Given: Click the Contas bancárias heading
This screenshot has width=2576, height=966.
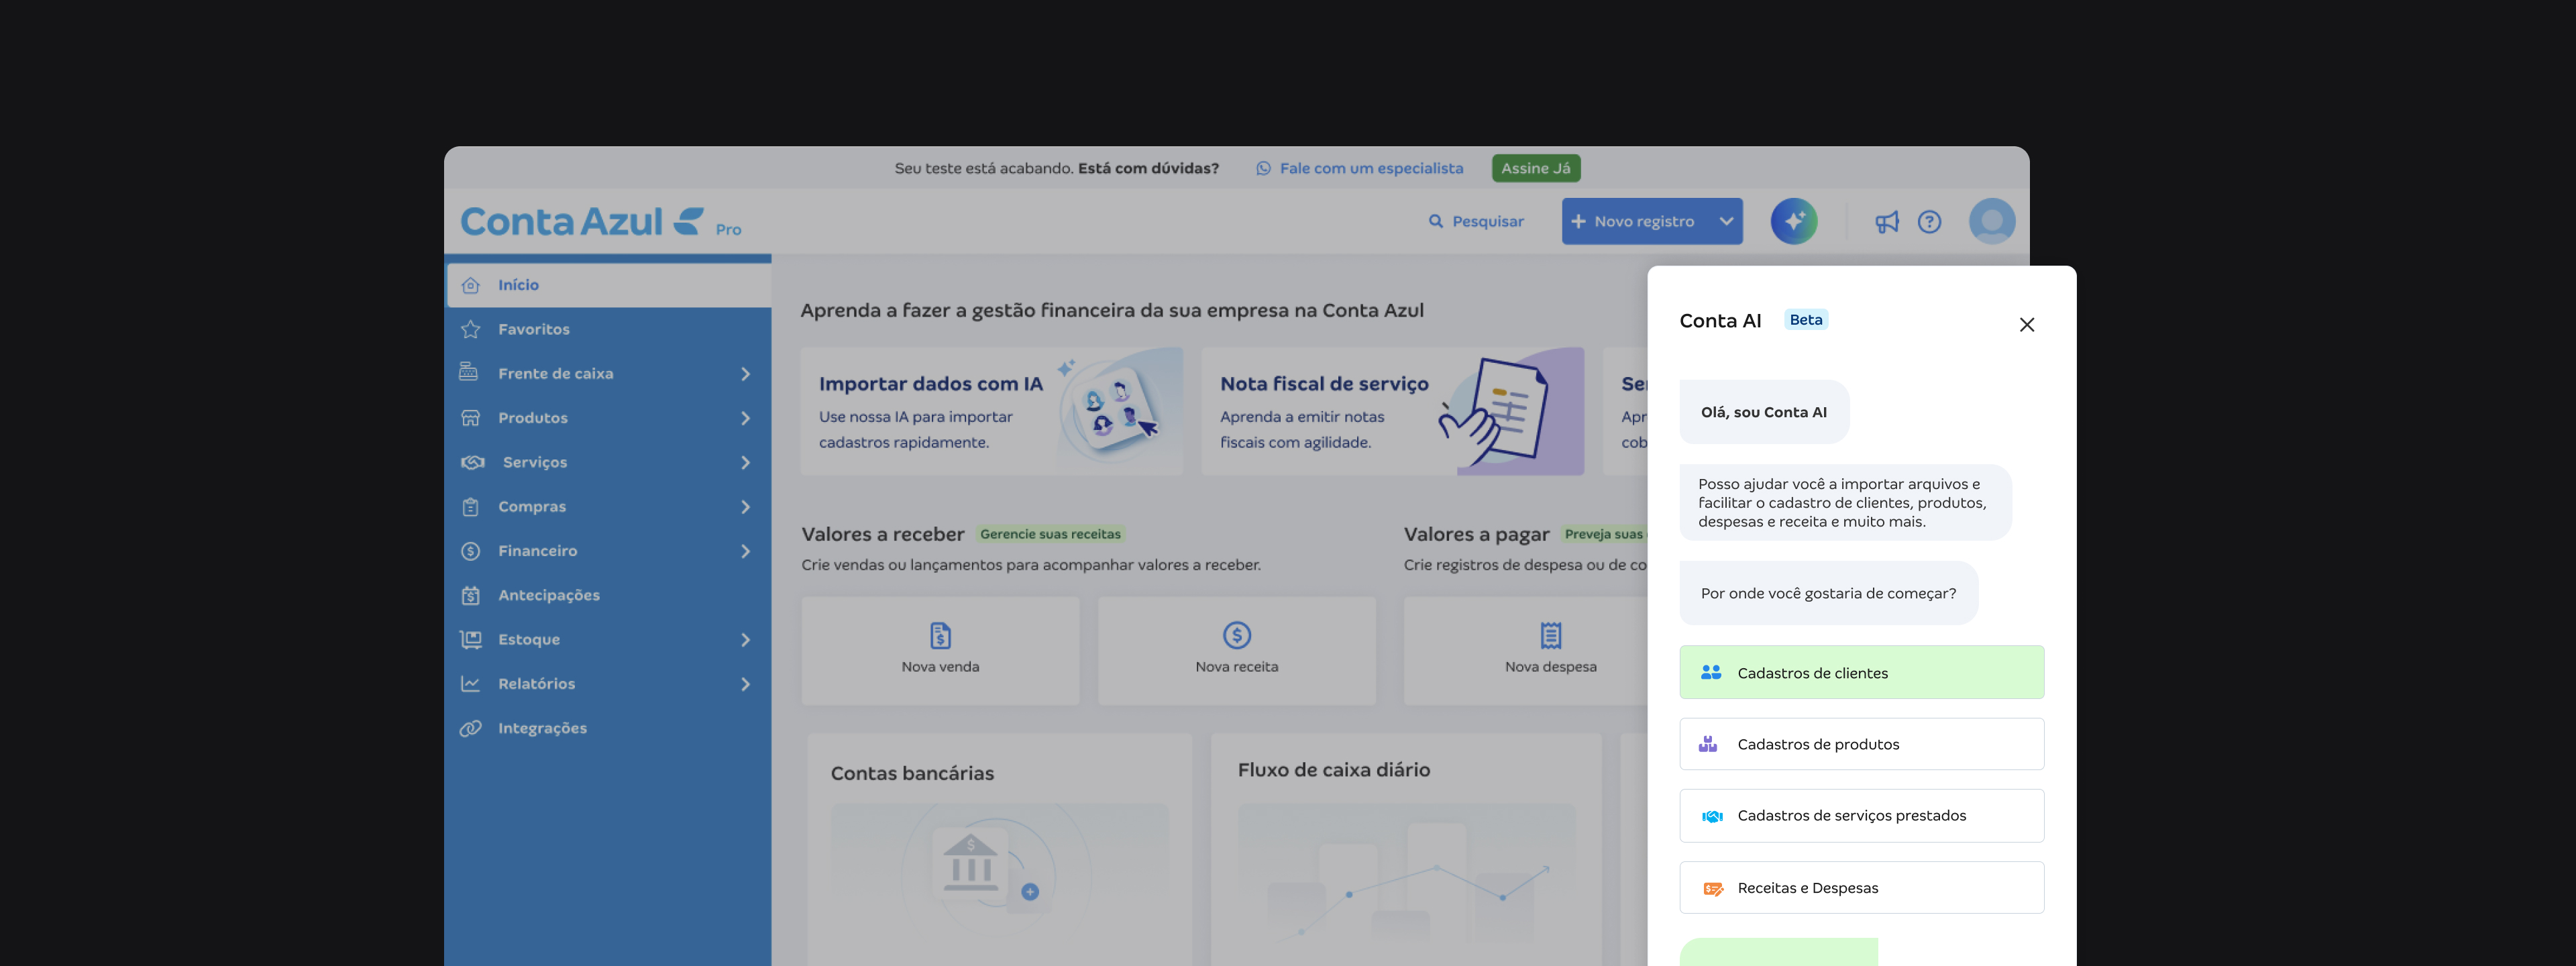Looking at the screenshot, I should tap(912, 773).
